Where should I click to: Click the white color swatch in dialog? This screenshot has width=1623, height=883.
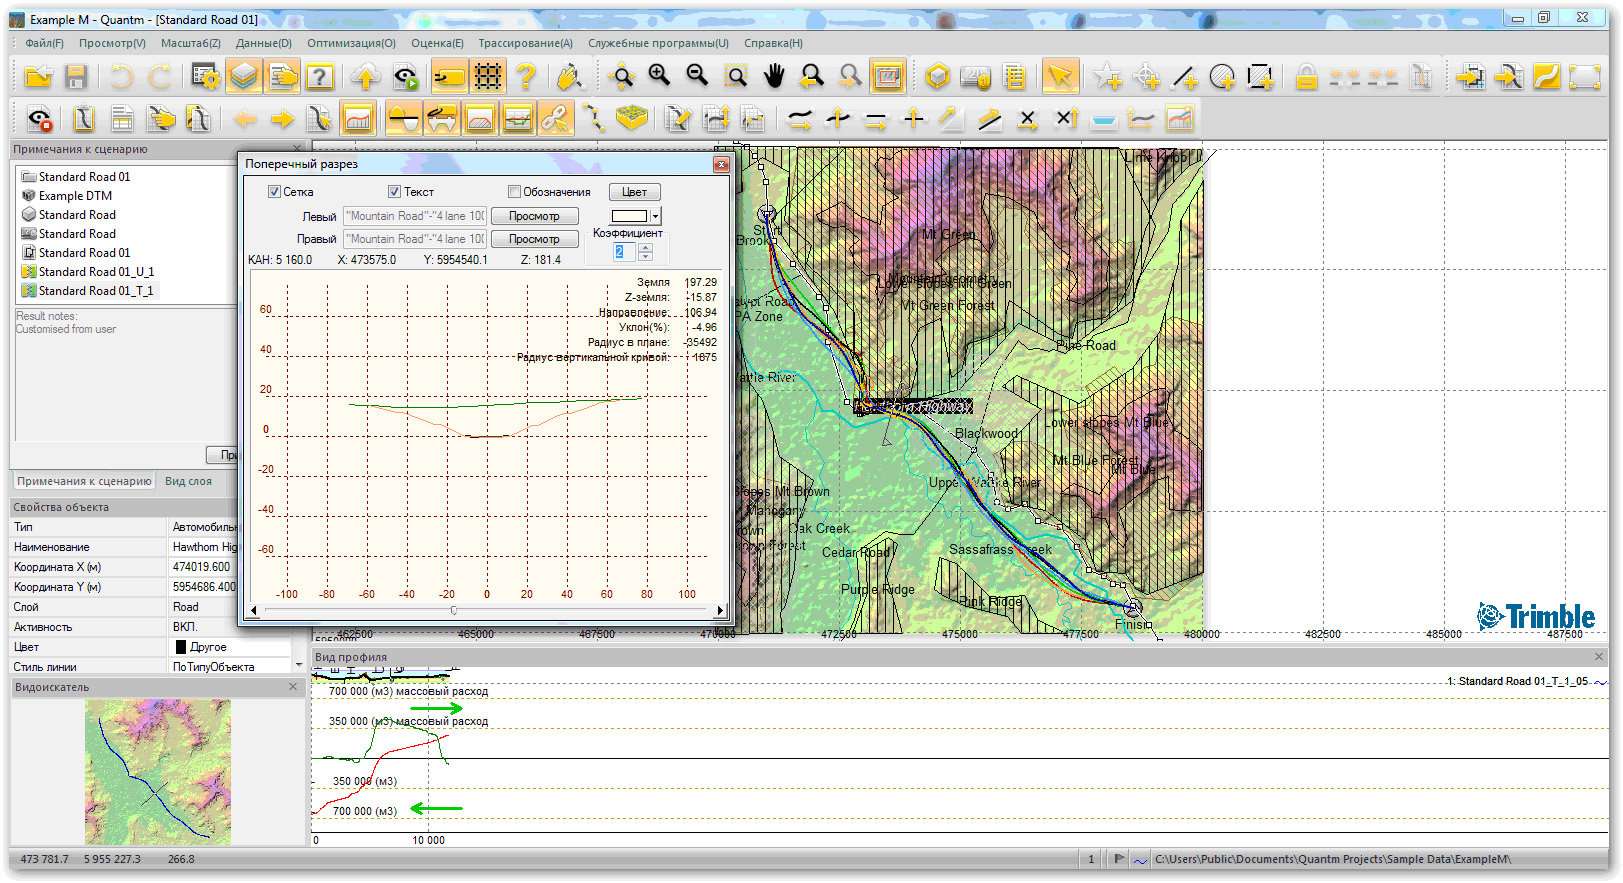coord(629,216)
